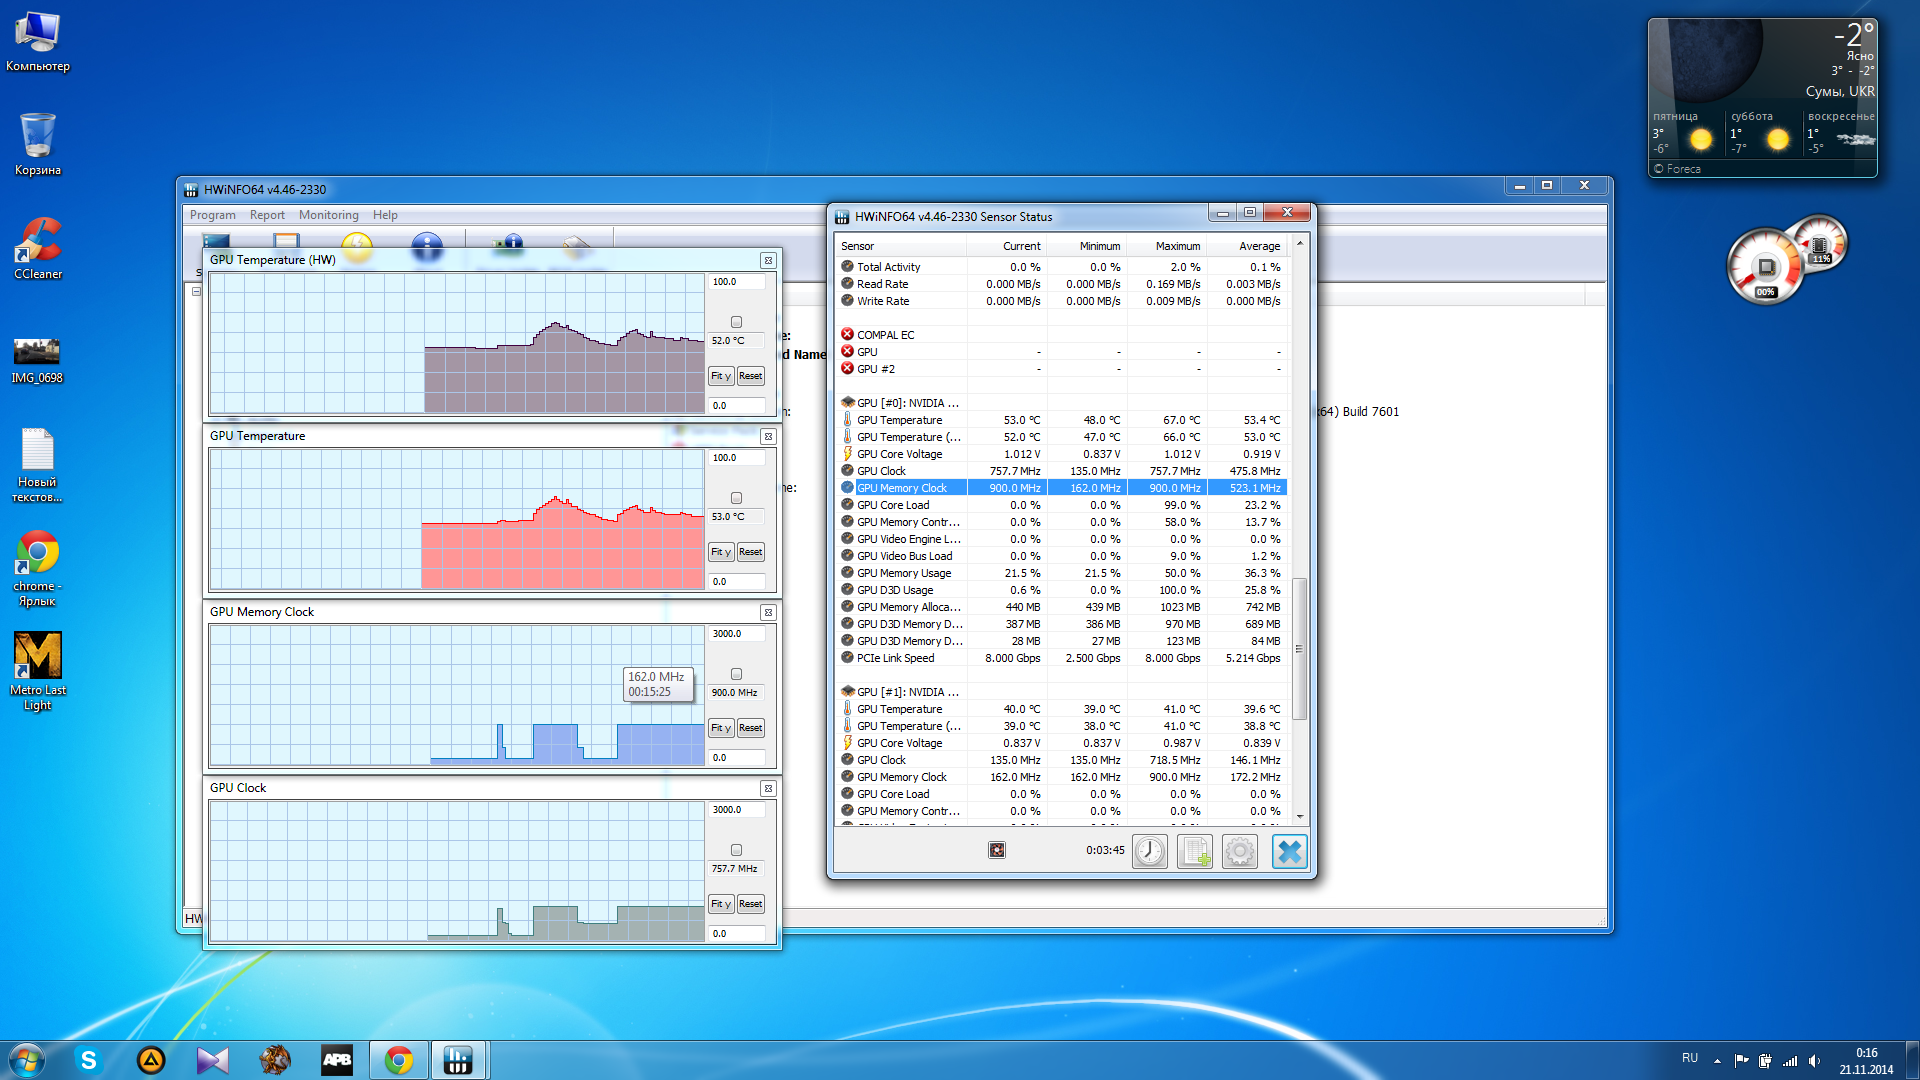Click the blue X close sensors button
Screen dimensions: 1920x1080
pos(1290,851)
